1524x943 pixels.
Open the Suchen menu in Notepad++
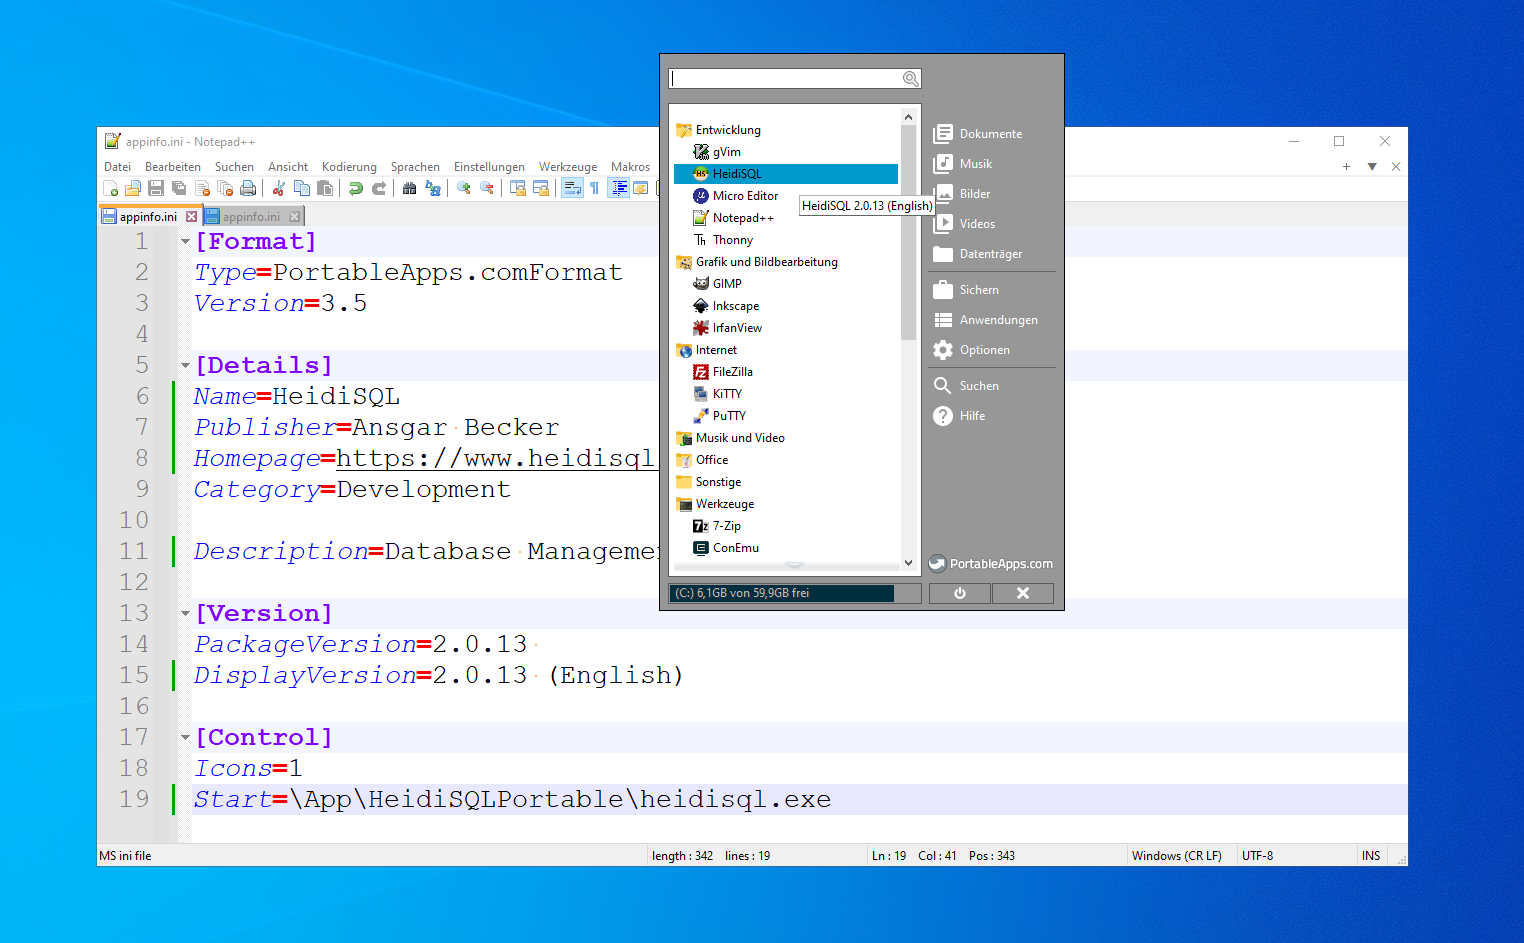(x=234, y=167)
